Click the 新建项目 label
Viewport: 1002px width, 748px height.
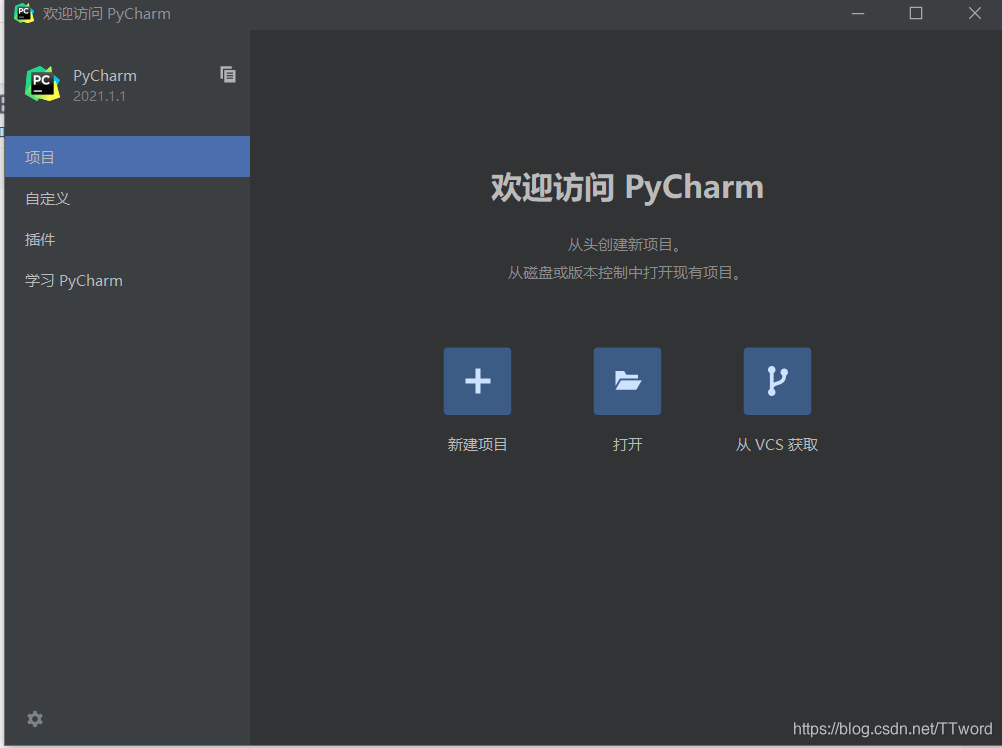point(477,445)
